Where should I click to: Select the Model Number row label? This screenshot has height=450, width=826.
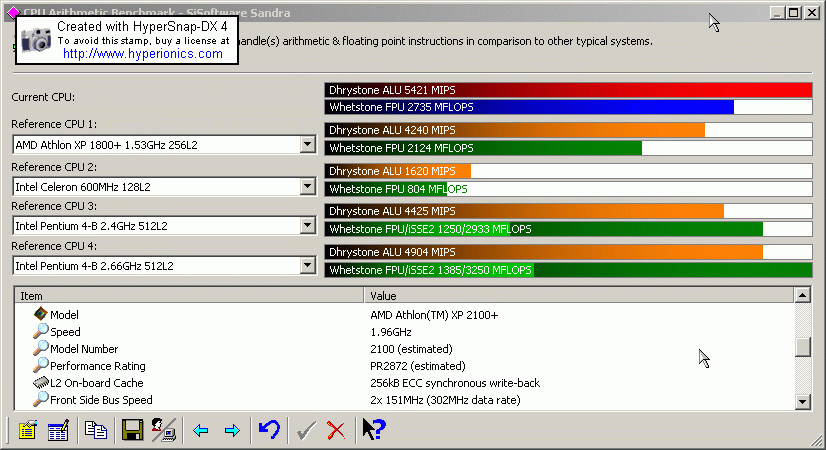[84, 349]
